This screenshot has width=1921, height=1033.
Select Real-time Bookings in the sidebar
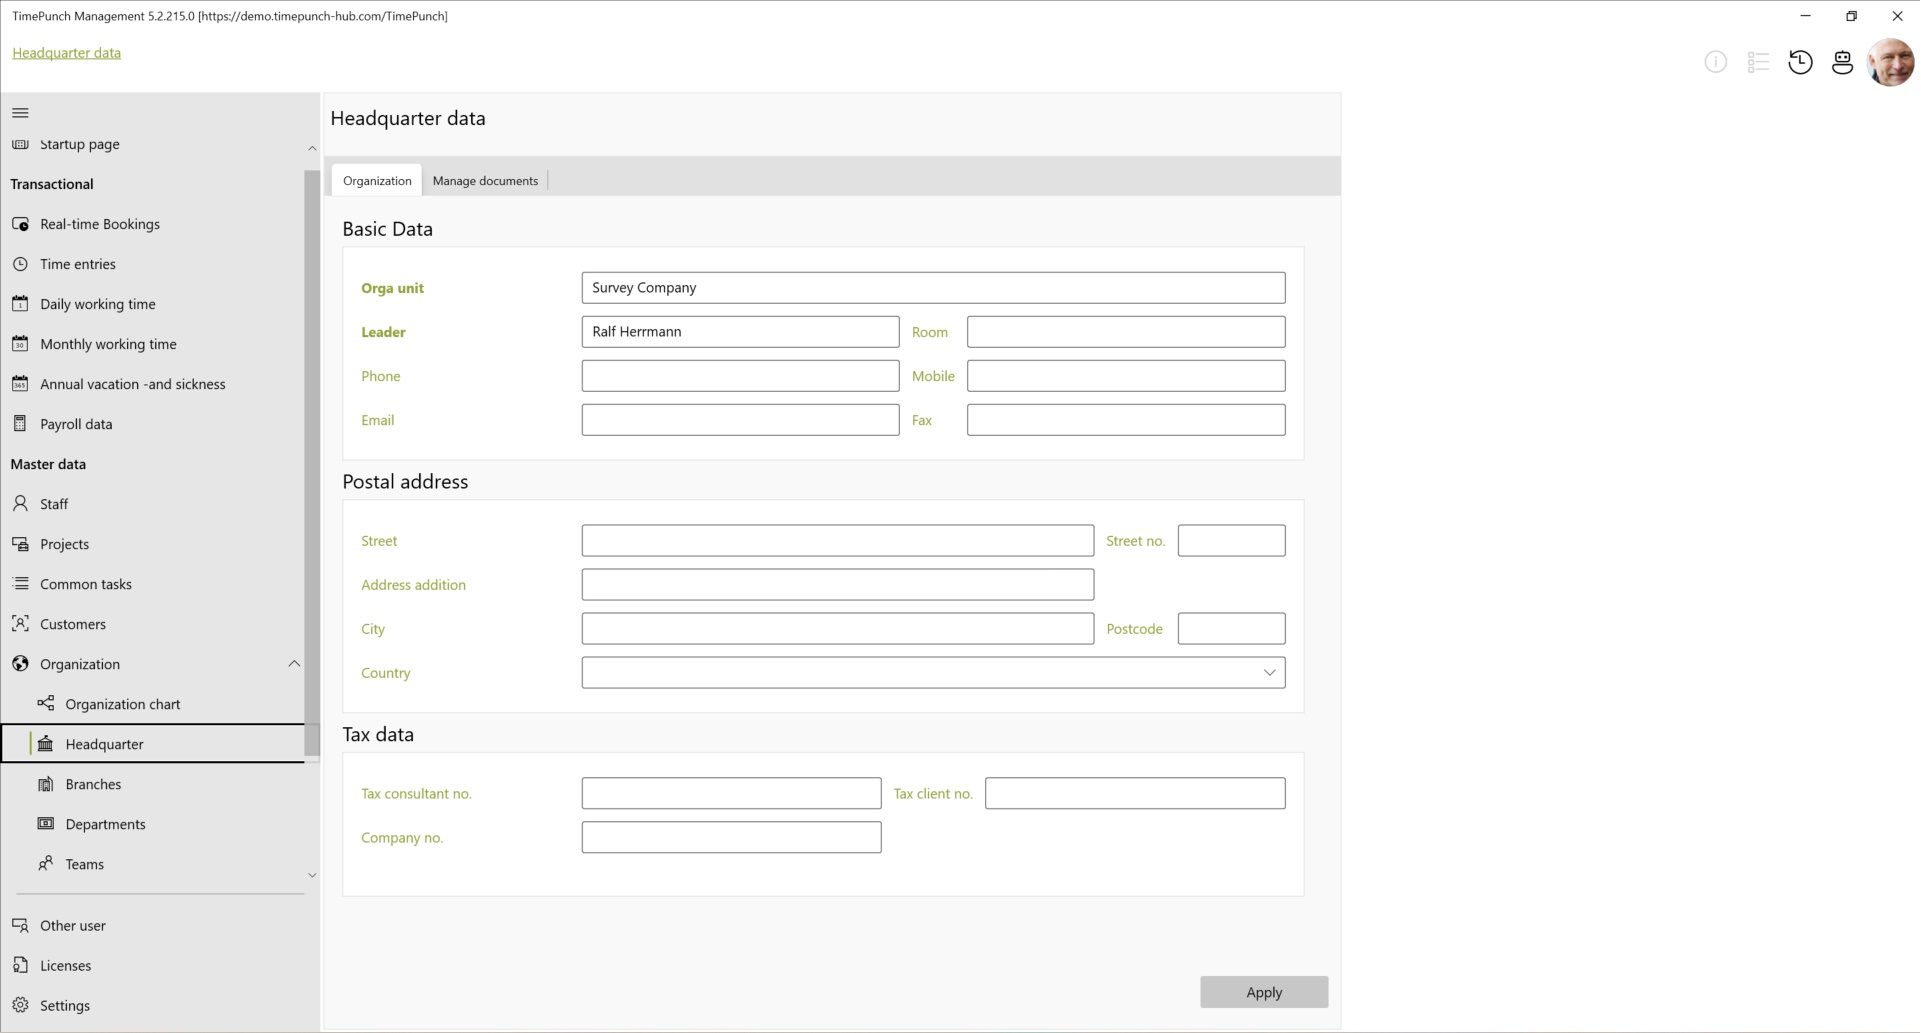coord(153,224)
